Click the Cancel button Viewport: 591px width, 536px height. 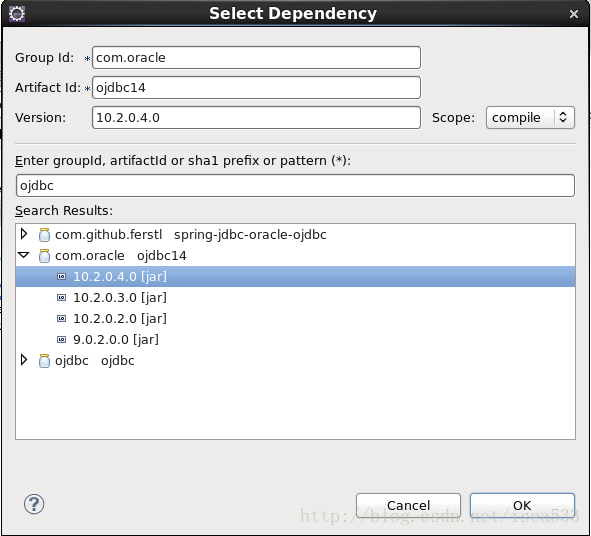[x=408, y=505]
